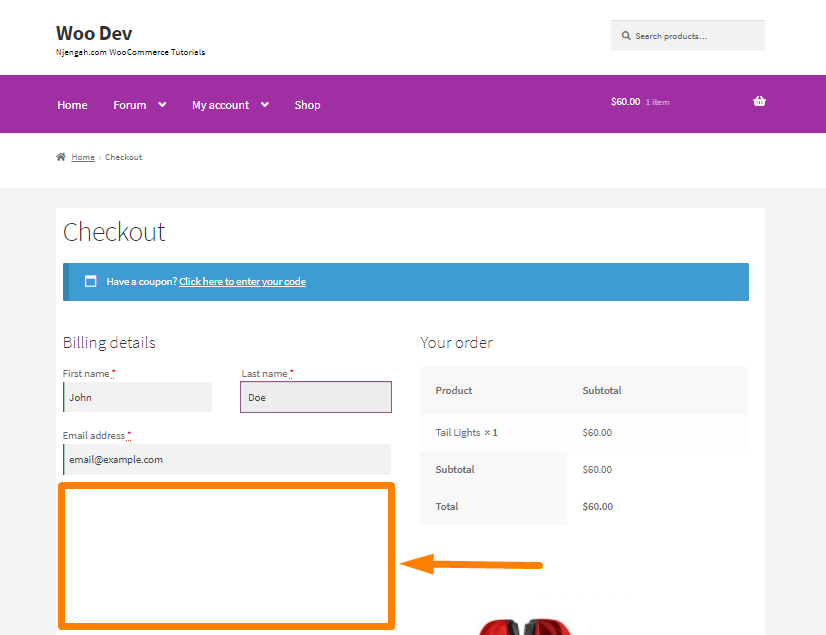Click the search magnifier icon
Viewport: 826px width, 635px height.
(x=626, y=36)
